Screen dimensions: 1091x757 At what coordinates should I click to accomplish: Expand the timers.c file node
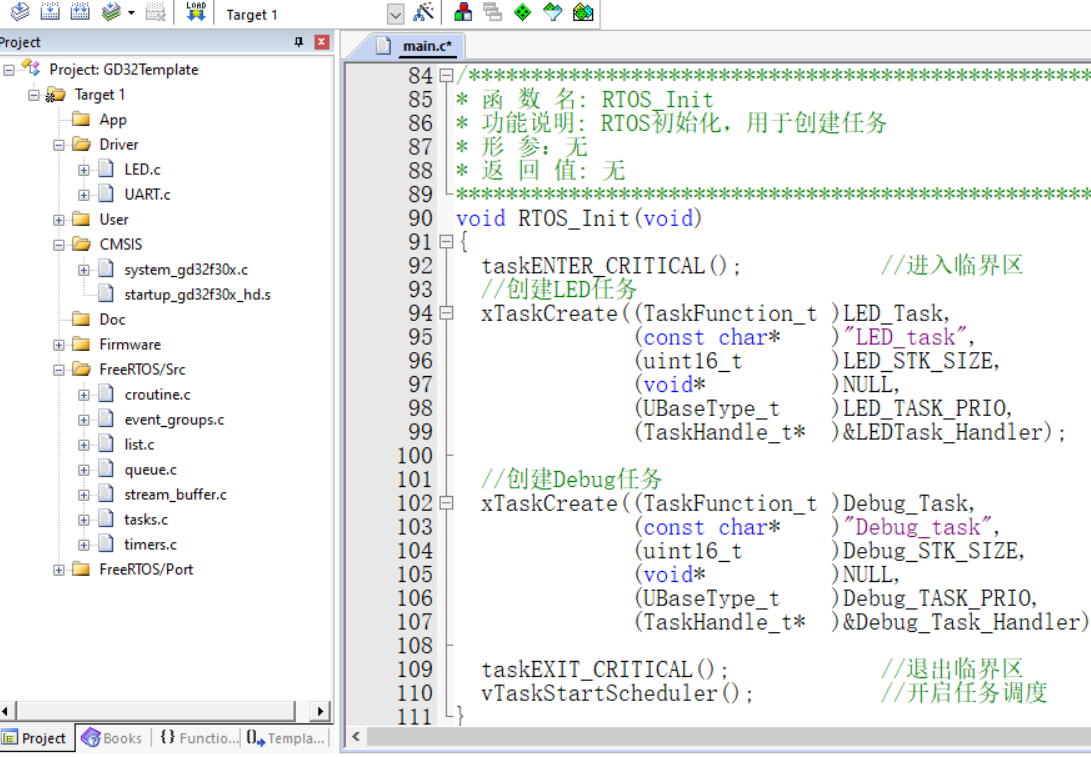click(x=83, y=545)
